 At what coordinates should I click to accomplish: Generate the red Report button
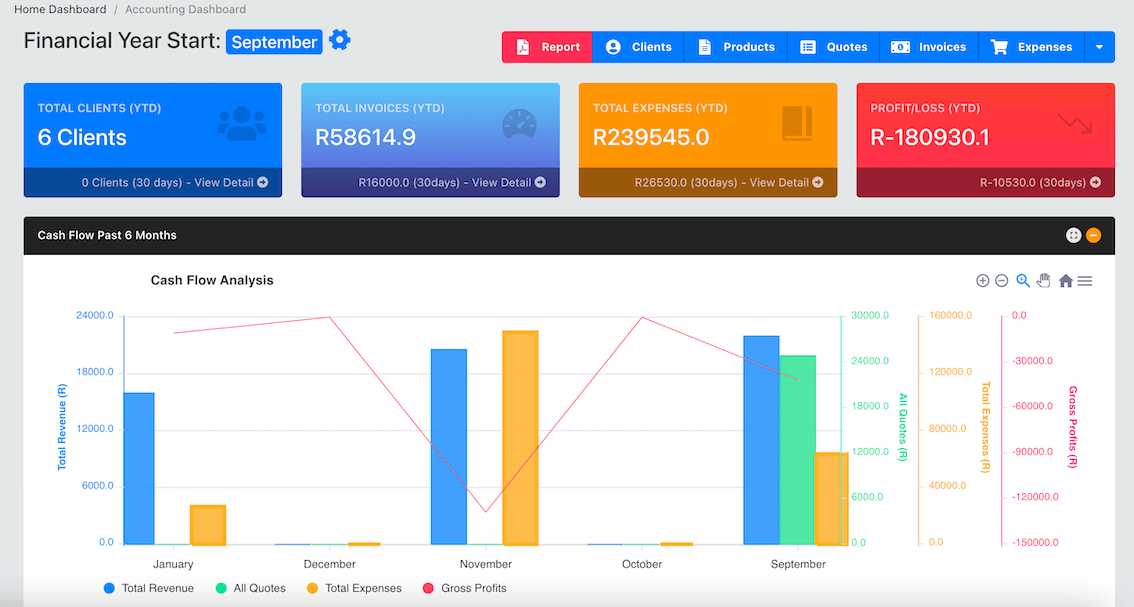click(547, 47)
